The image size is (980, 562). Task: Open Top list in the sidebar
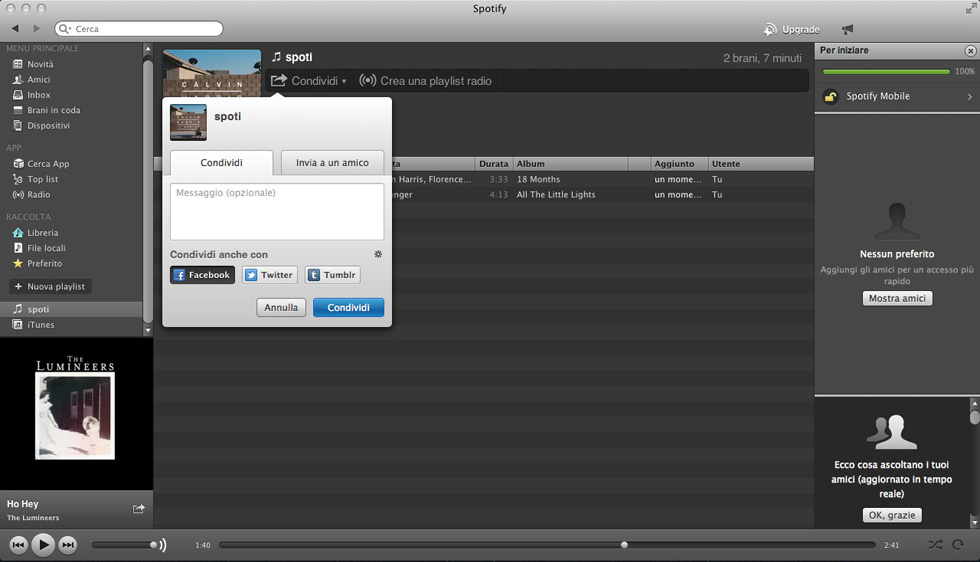(42, 179)
